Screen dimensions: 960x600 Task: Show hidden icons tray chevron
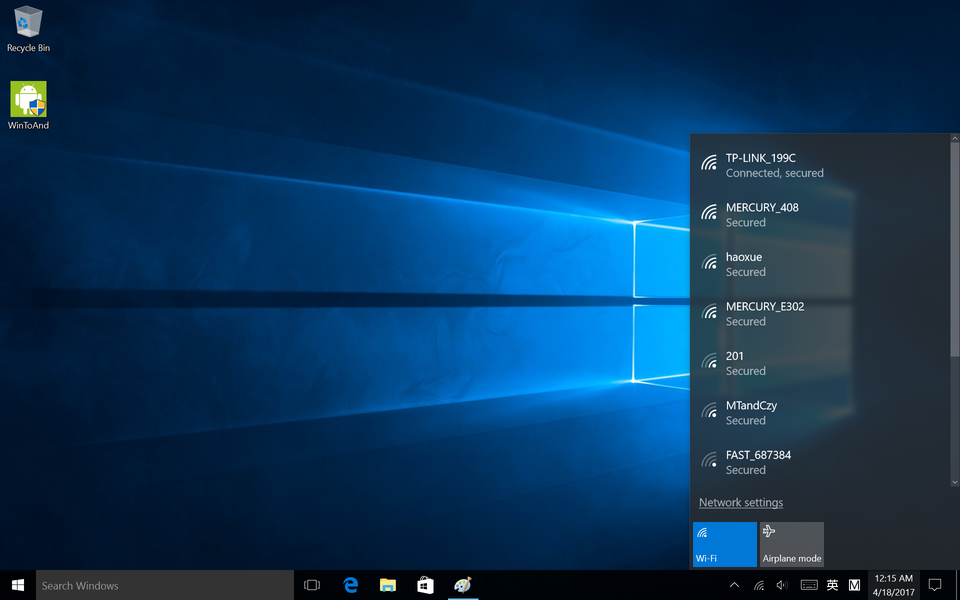[x=734, y=585]
